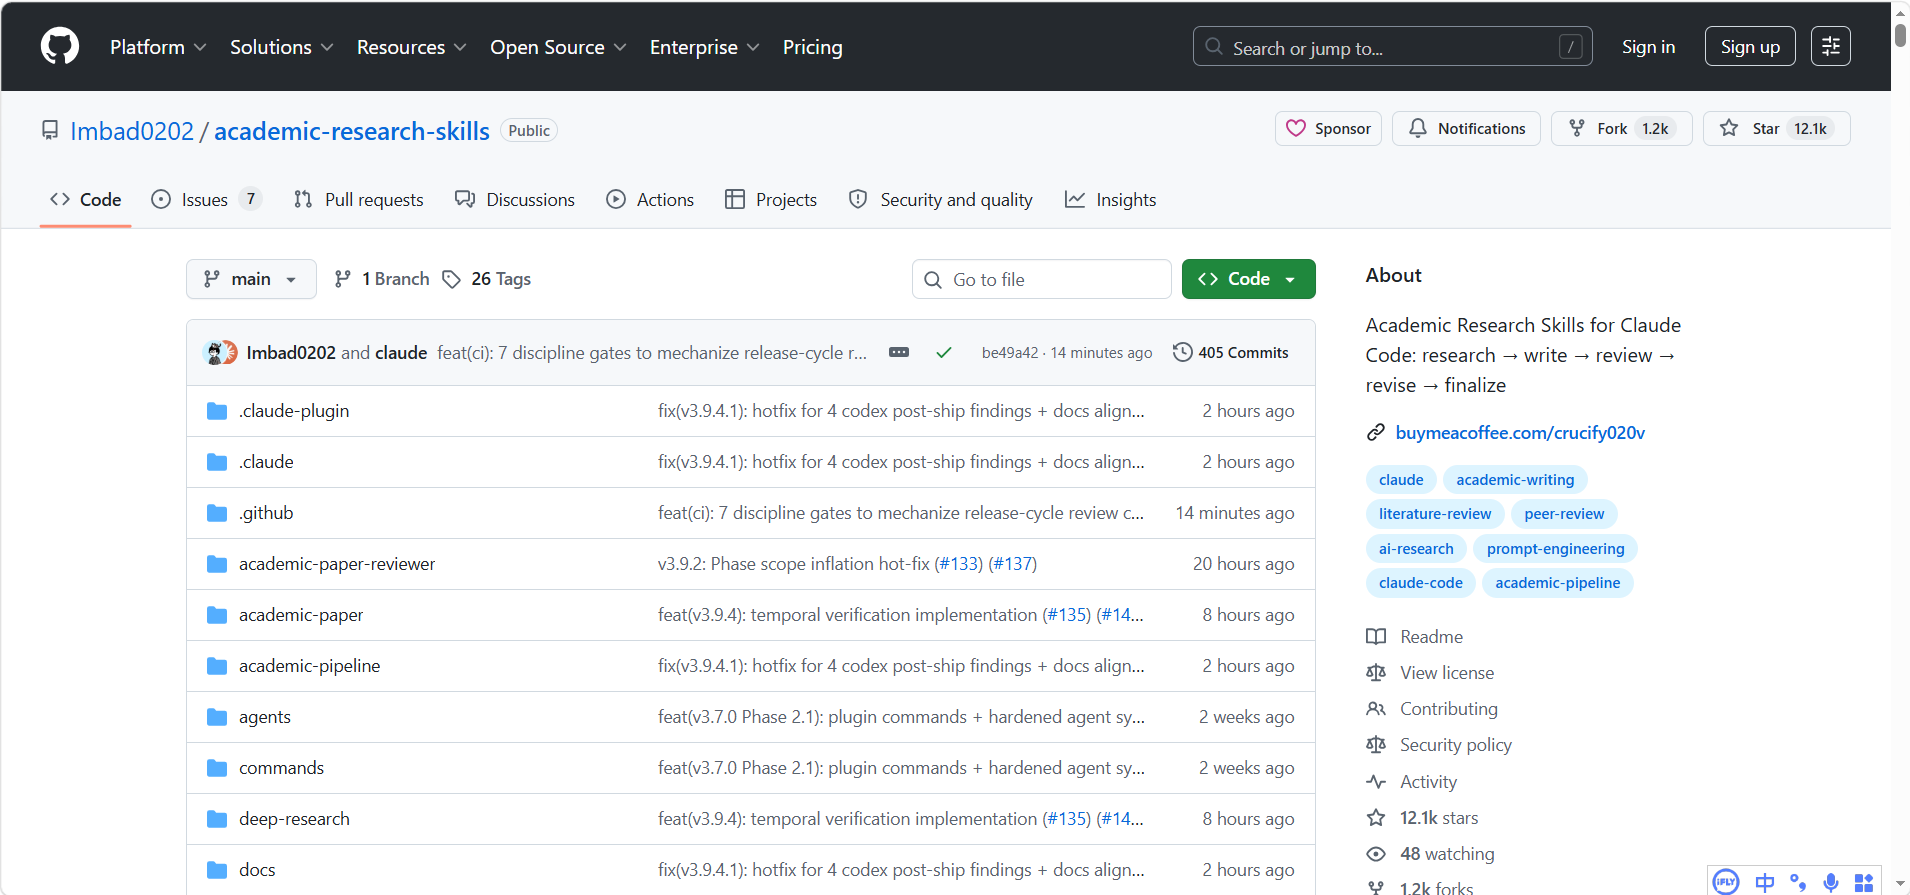
Task: Expand the Platform menu
Action: [158, 47]
